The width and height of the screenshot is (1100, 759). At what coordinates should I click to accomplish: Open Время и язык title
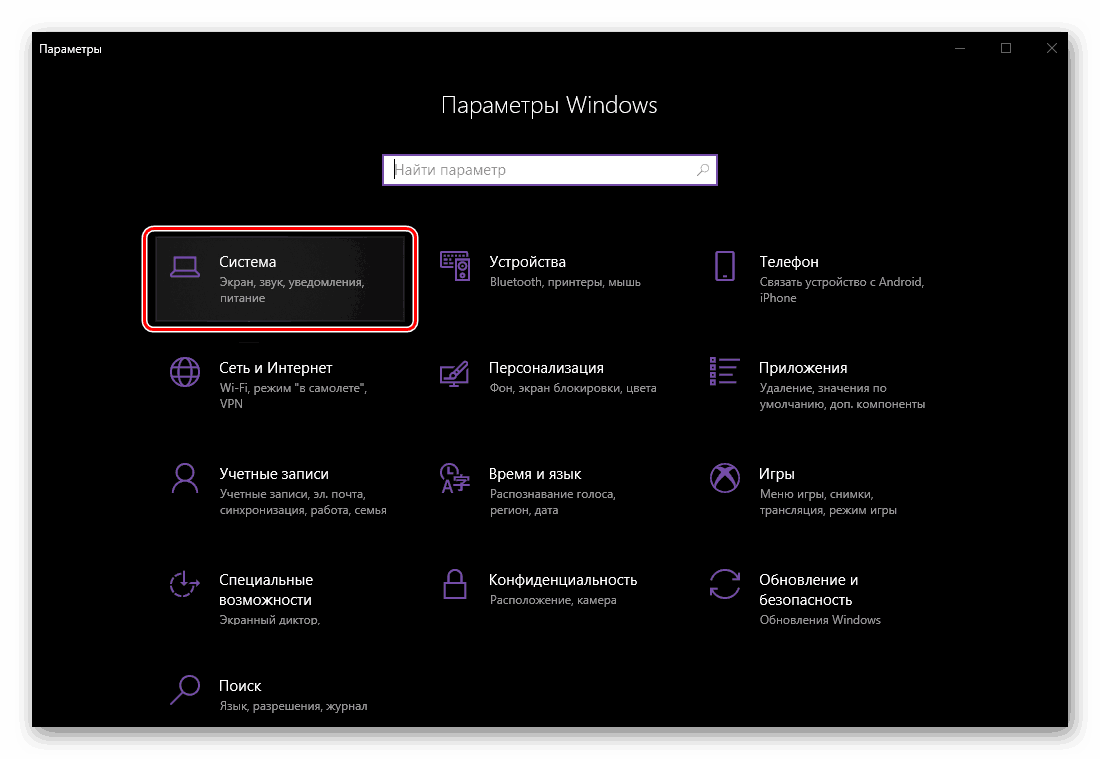pyautogui.click(x=535, y=473)
